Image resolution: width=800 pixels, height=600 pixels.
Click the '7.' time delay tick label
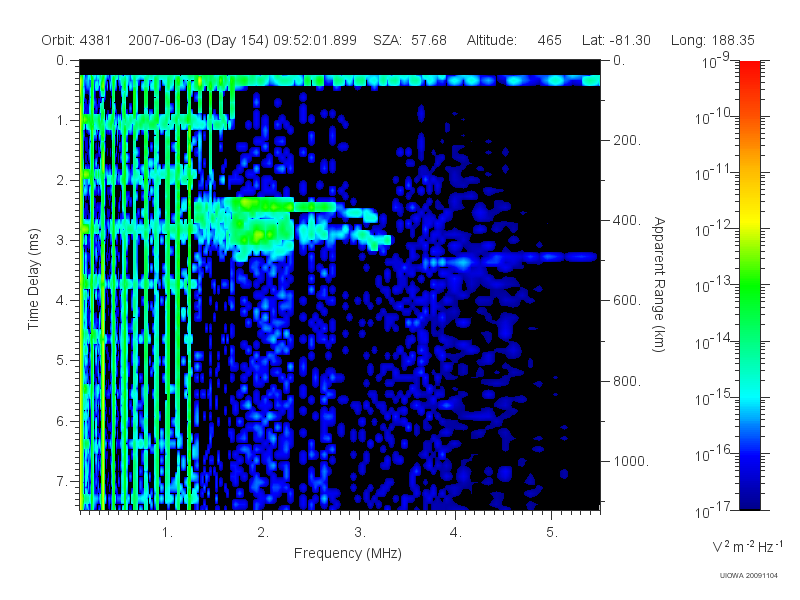coord(62,481)
